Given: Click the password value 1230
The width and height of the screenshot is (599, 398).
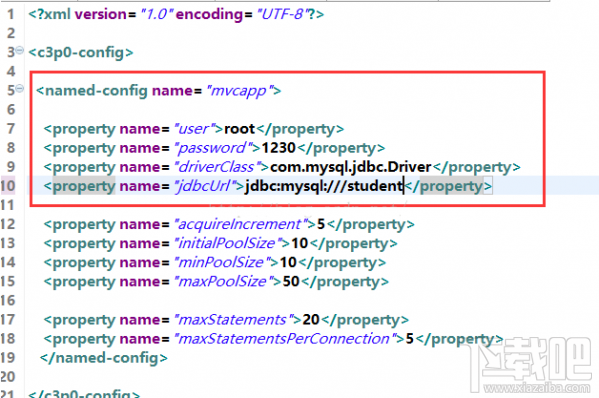Looking at the screenshot, I should coord(278,148).
